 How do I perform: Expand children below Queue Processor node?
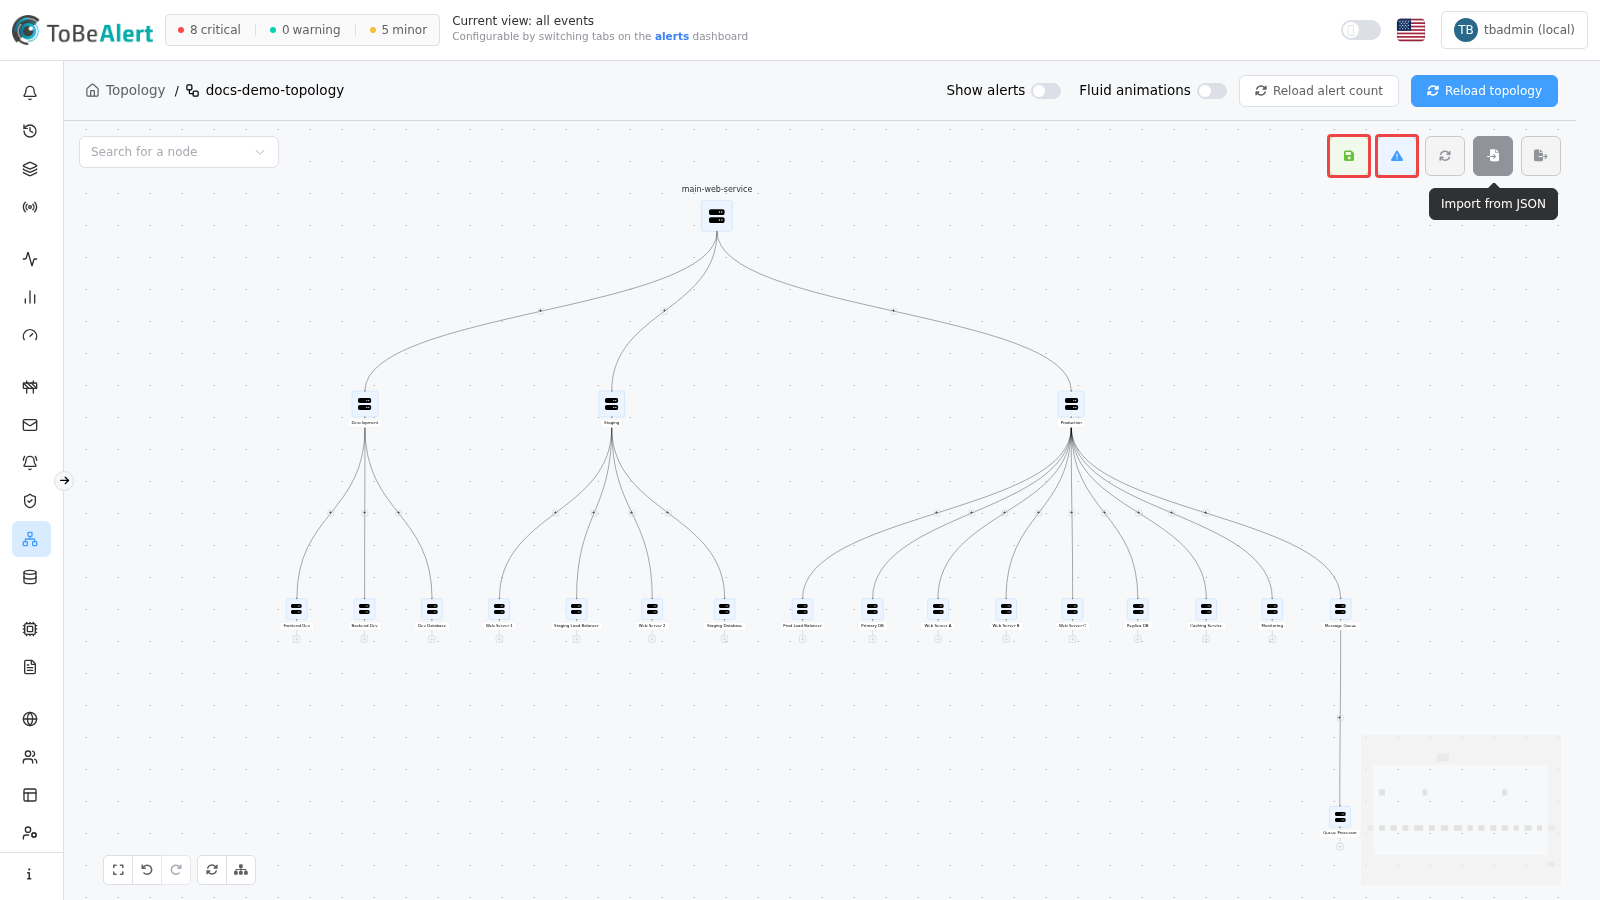1340,846
